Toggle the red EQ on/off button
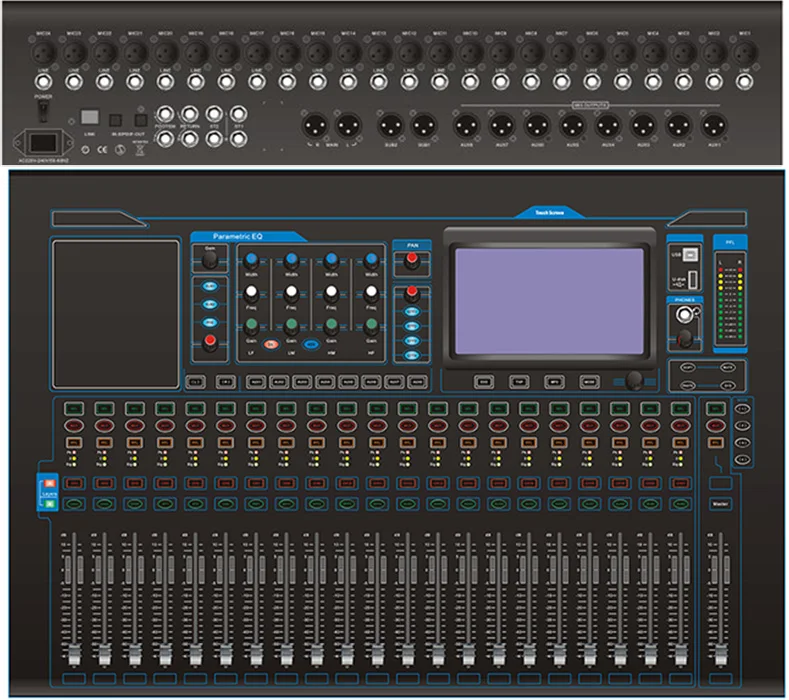The height and width of the screenshot is (700, 789). tap(270, 345)
